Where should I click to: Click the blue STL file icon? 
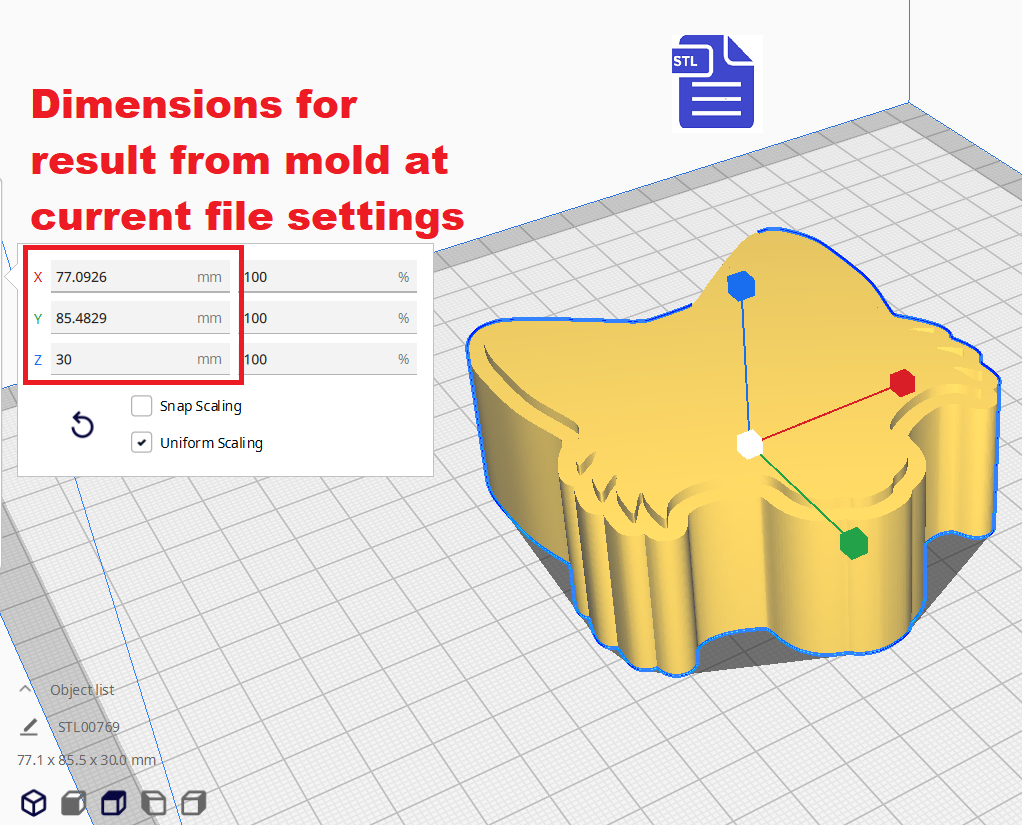coord(714,82)
